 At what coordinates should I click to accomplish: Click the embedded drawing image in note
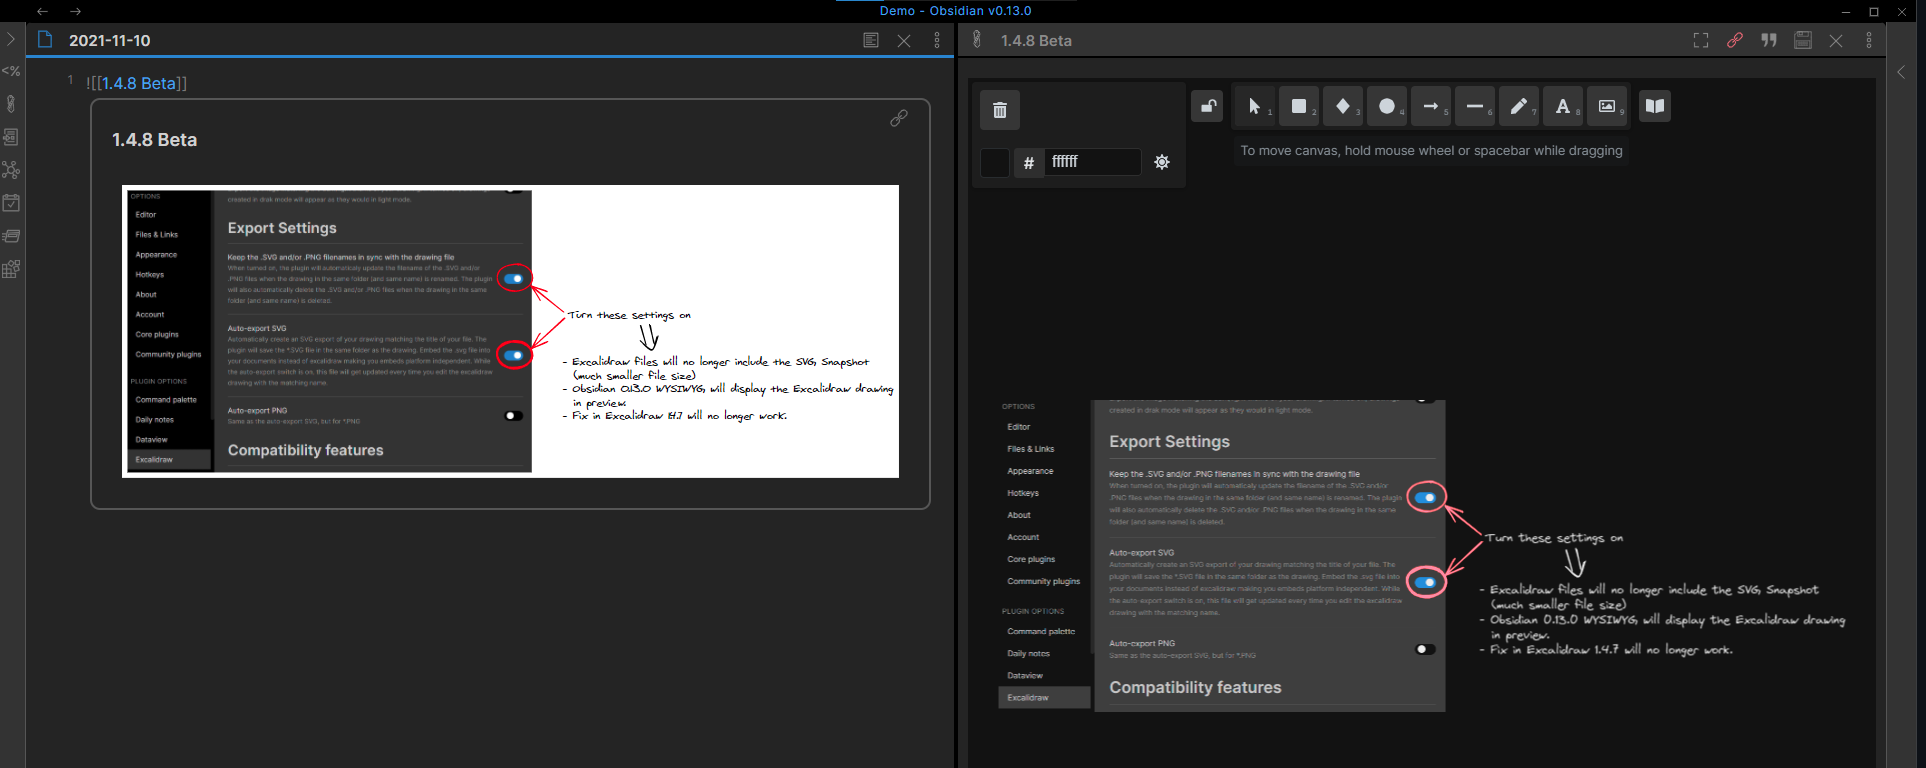tap(510, 331)
